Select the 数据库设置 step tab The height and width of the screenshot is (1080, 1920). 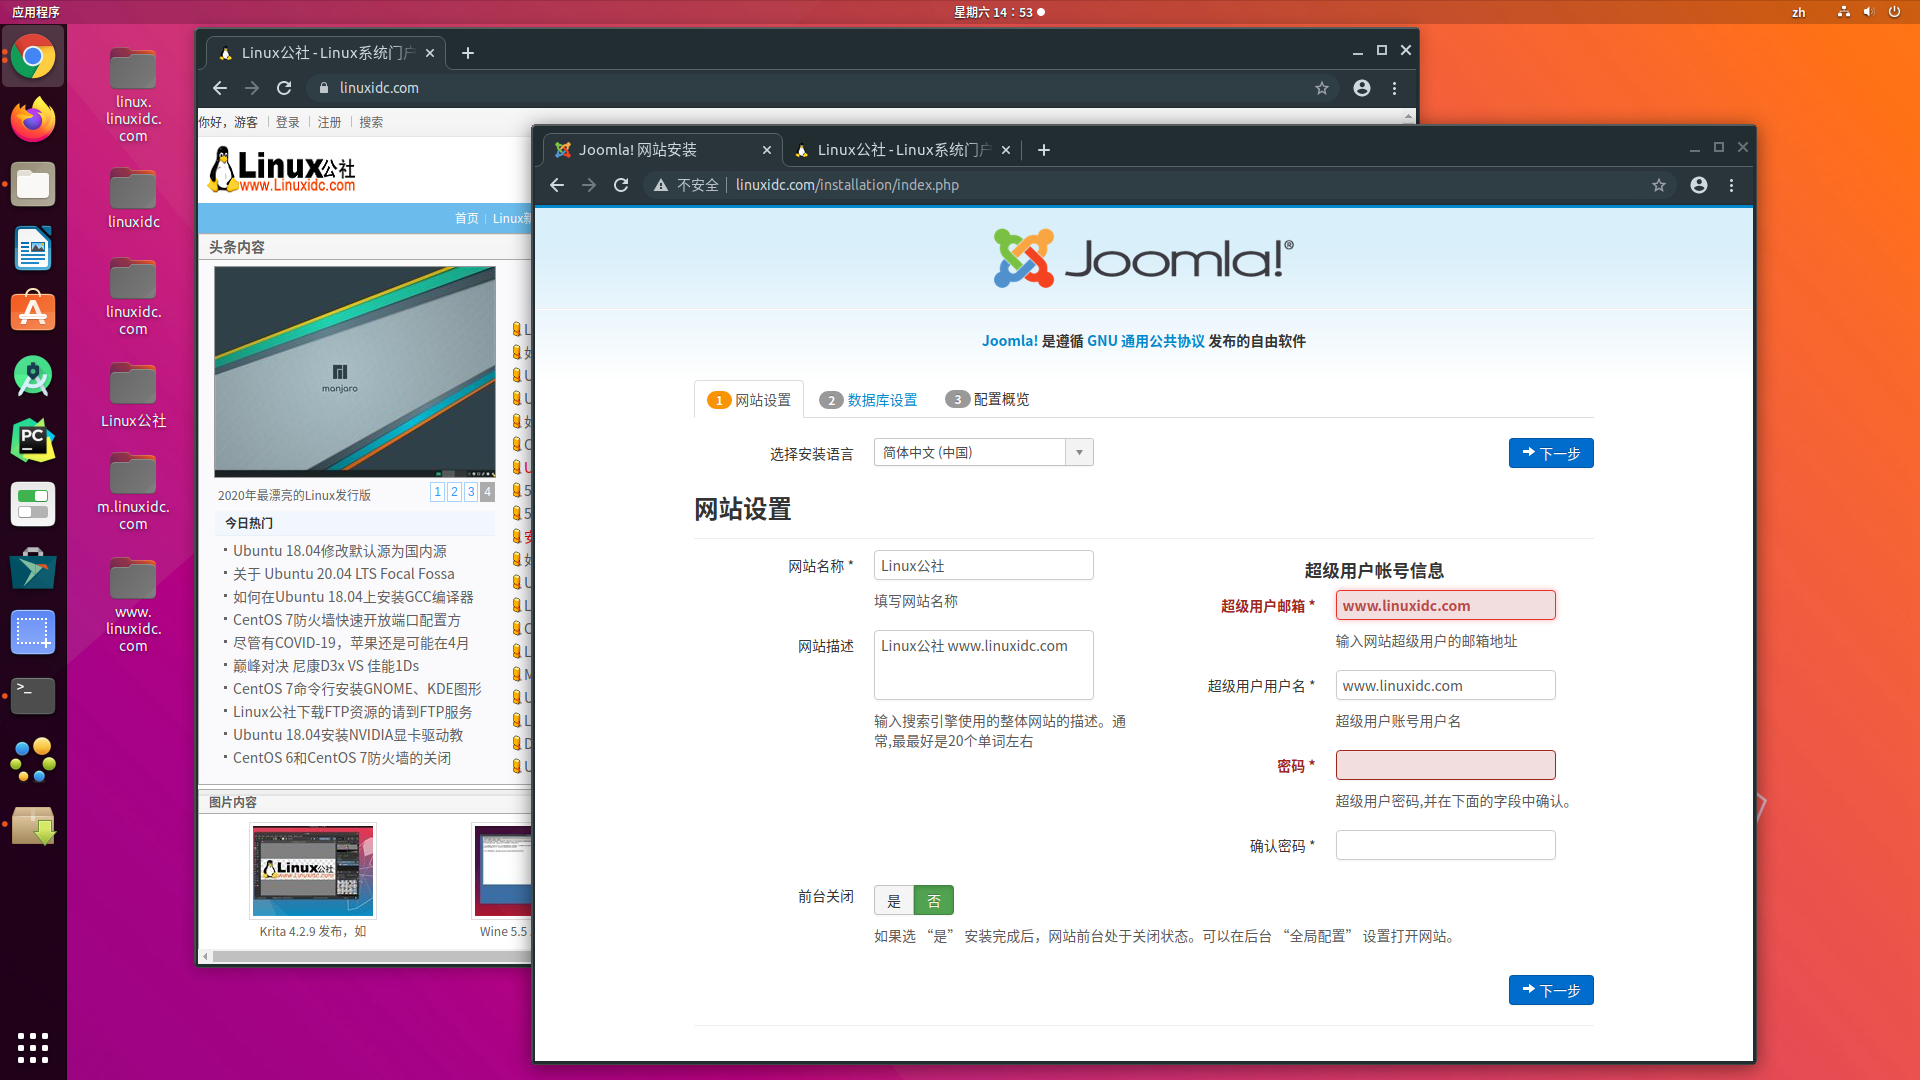pyautogui.click(x=868, y=400)
